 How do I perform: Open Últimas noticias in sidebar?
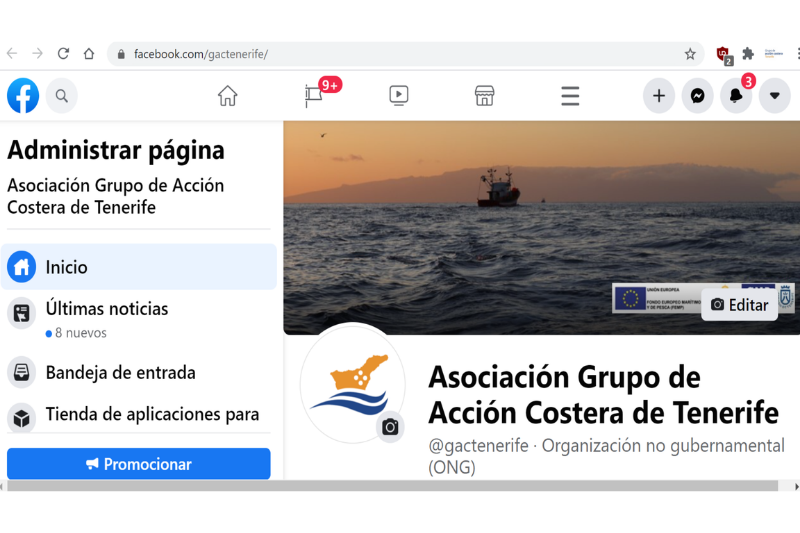coord(106,309)
